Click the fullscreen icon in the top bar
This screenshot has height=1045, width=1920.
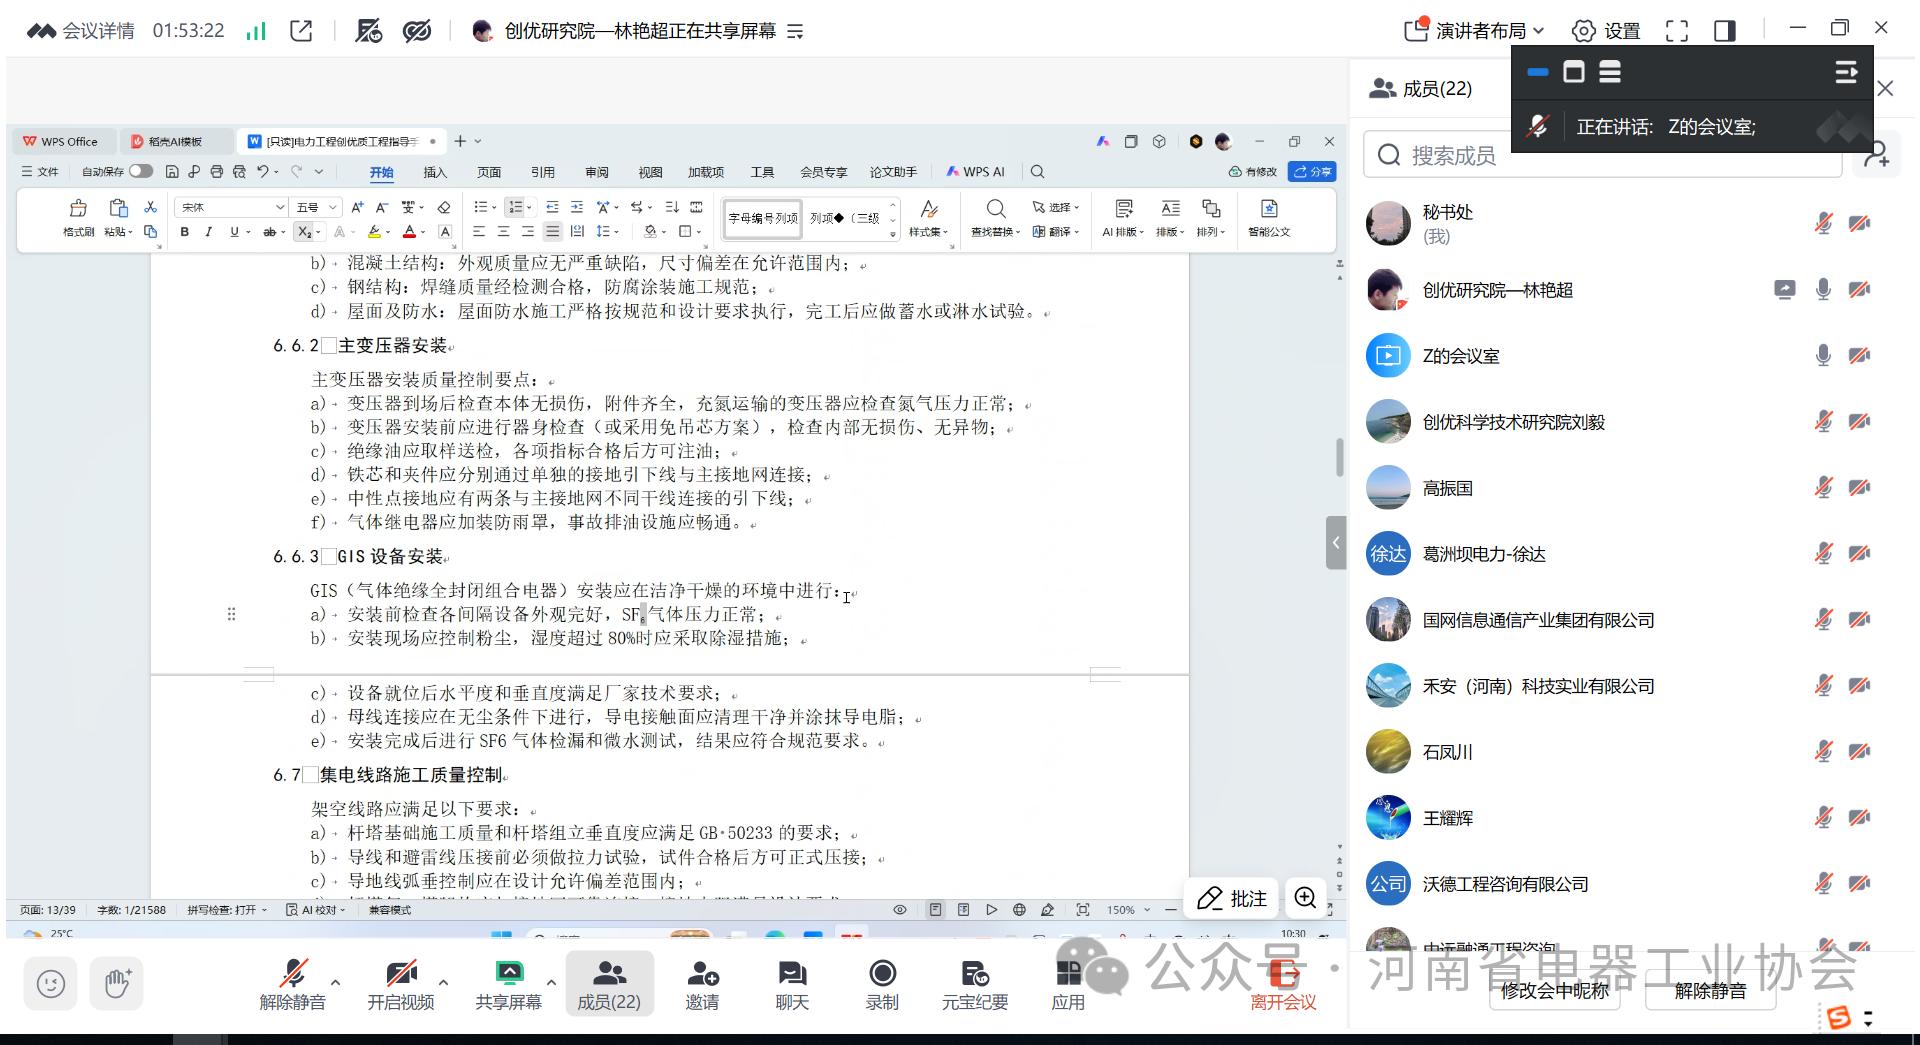[1677, 31]
